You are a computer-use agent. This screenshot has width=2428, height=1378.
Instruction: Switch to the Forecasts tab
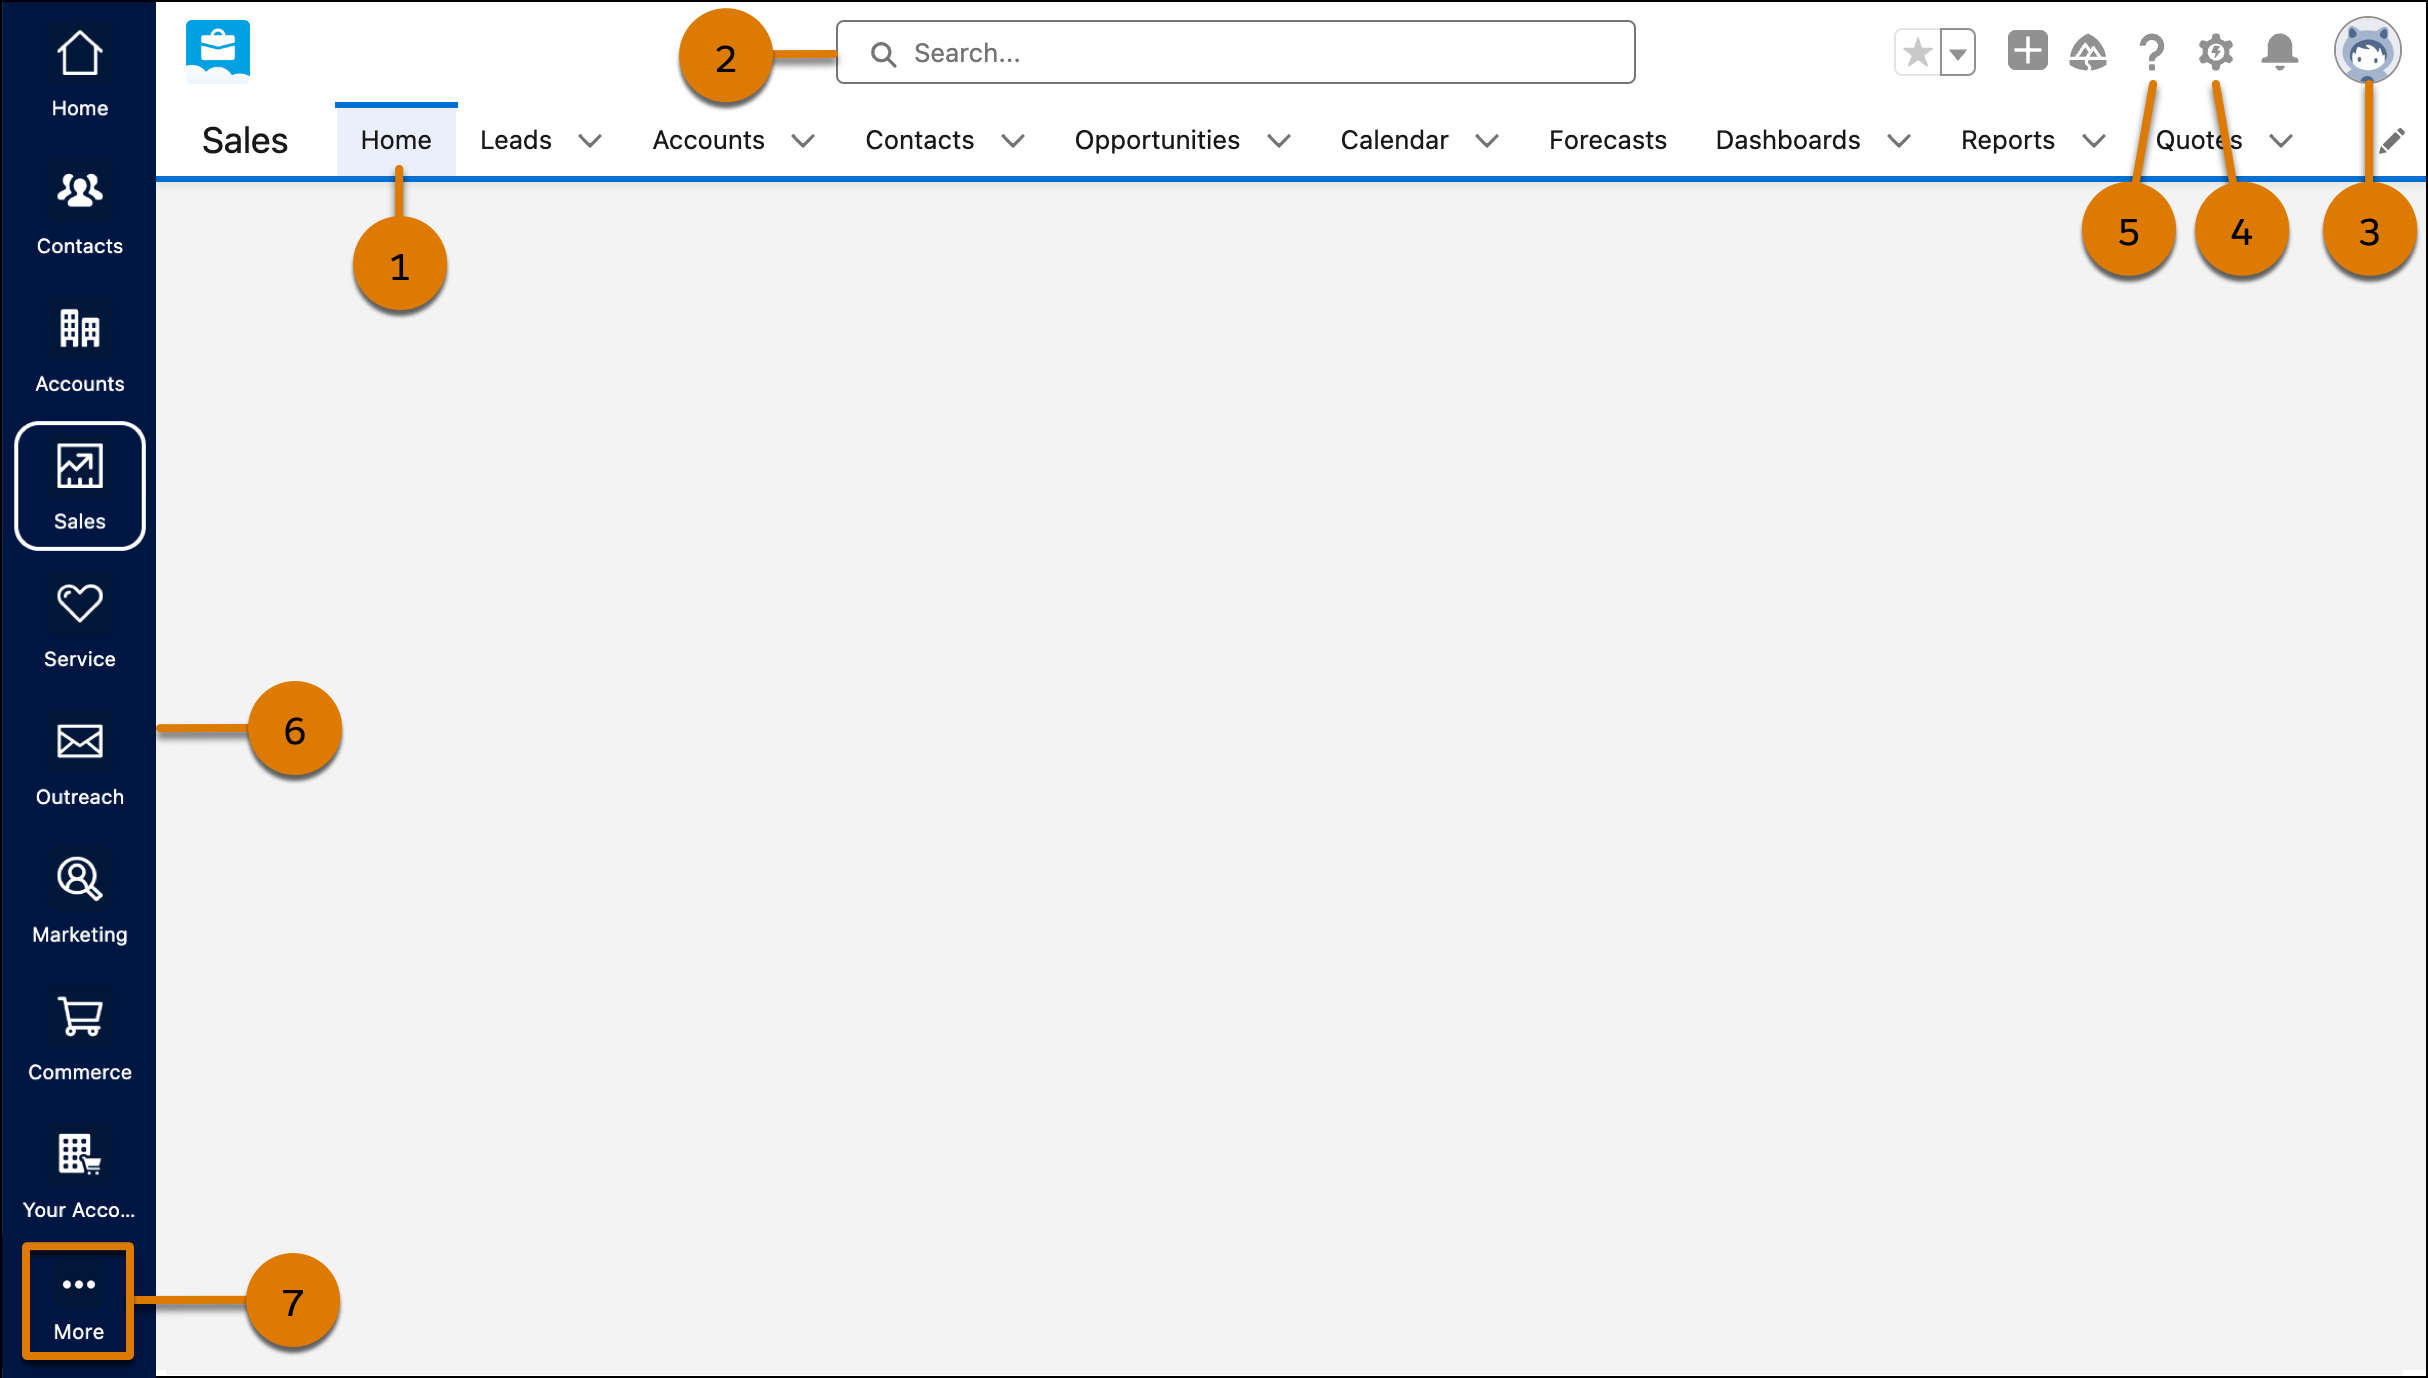click(1606, 140)
